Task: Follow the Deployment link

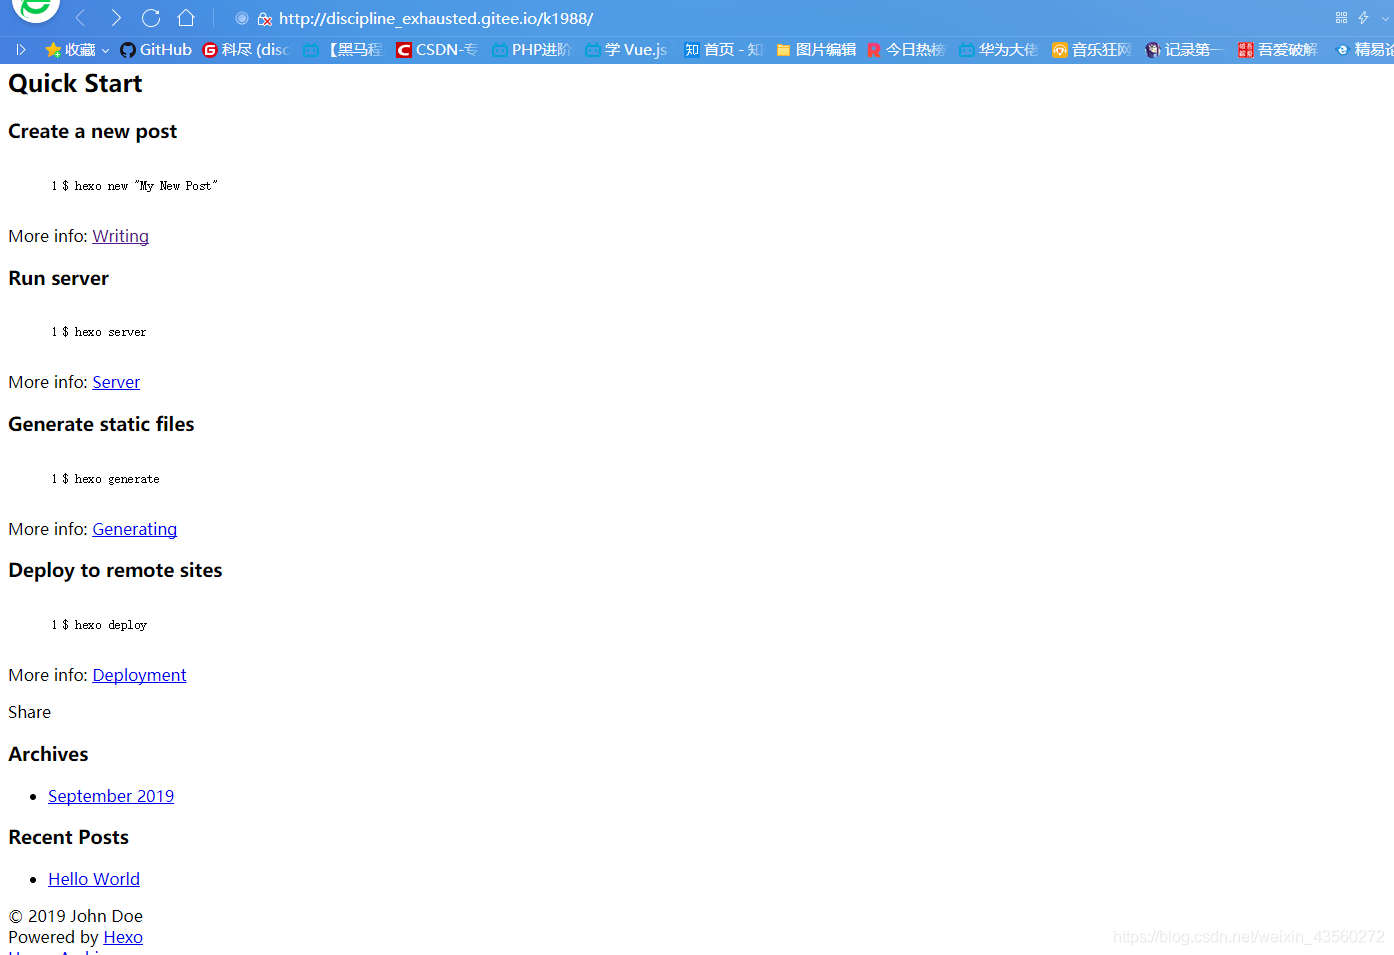Action: coord(139,675)
